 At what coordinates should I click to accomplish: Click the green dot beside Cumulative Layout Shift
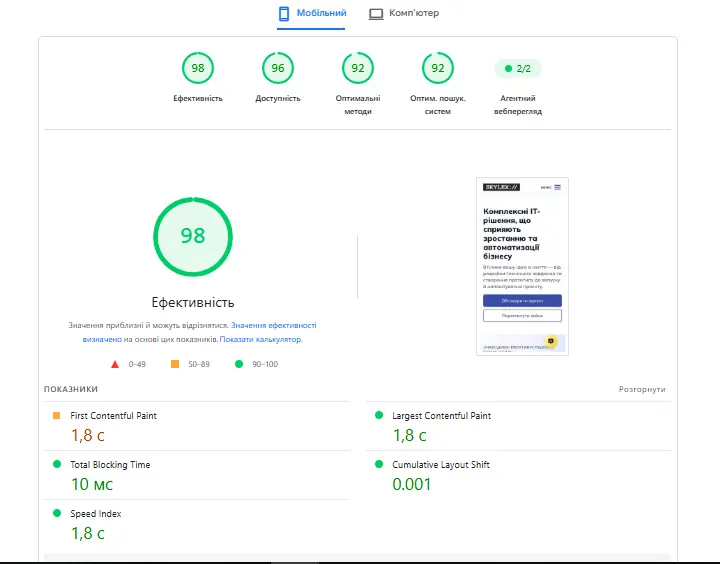point(379,464)
